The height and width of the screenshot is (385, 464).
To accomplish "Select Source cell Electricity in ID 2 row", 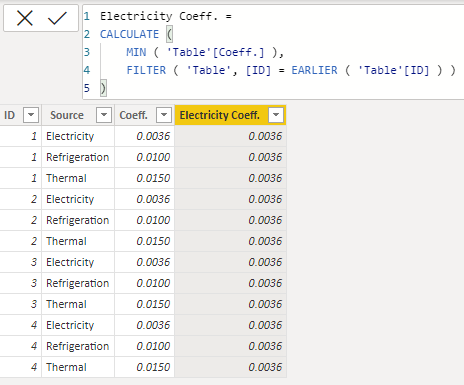I will [78, 199].
